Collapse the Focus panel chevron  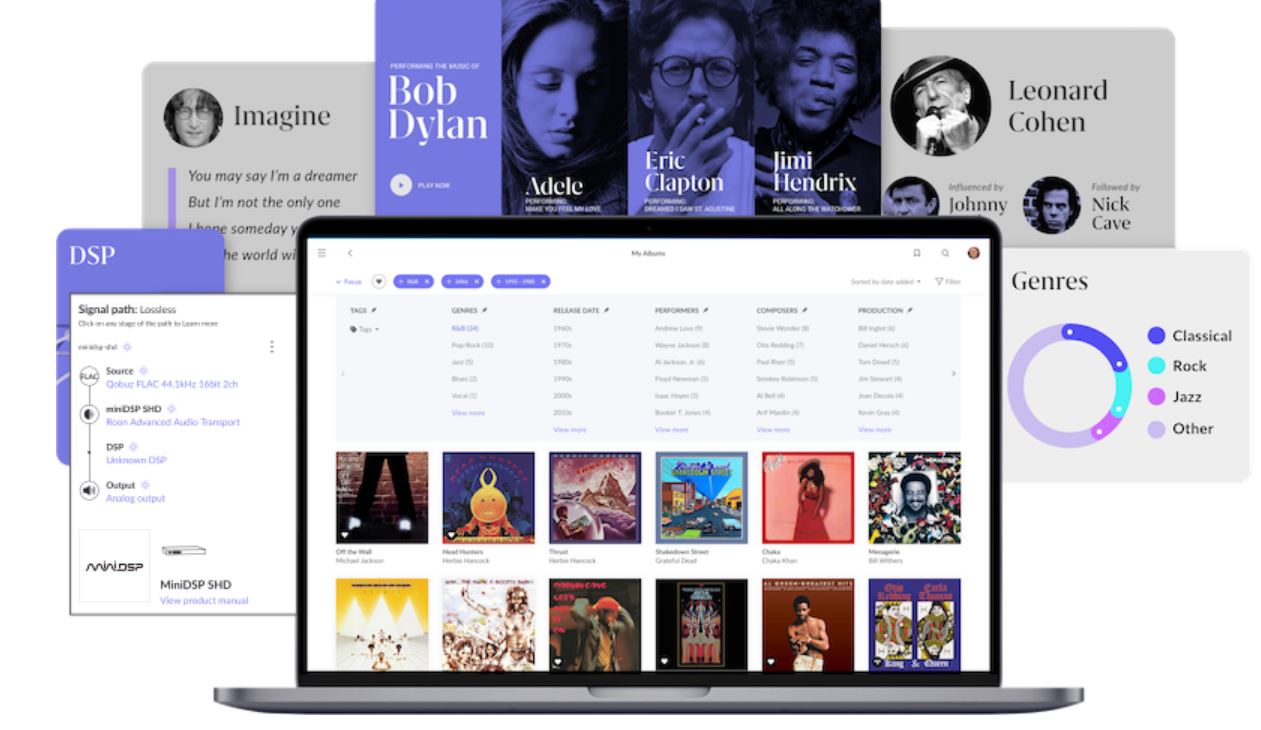tap(338, 282)
